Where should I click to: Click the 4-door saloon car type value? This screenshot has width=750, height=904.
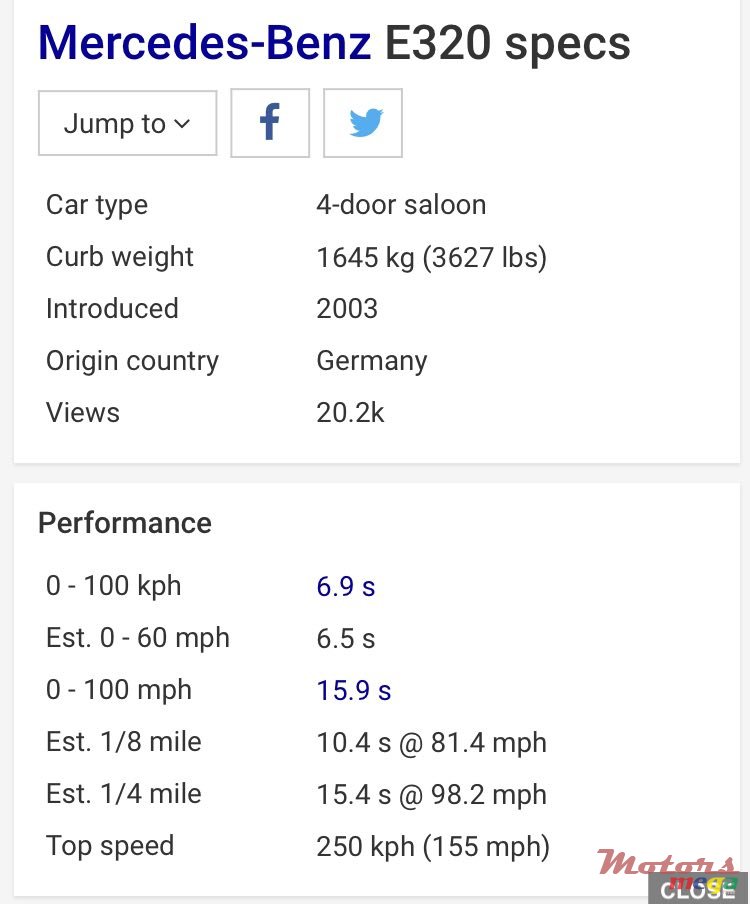click(401, 205)
